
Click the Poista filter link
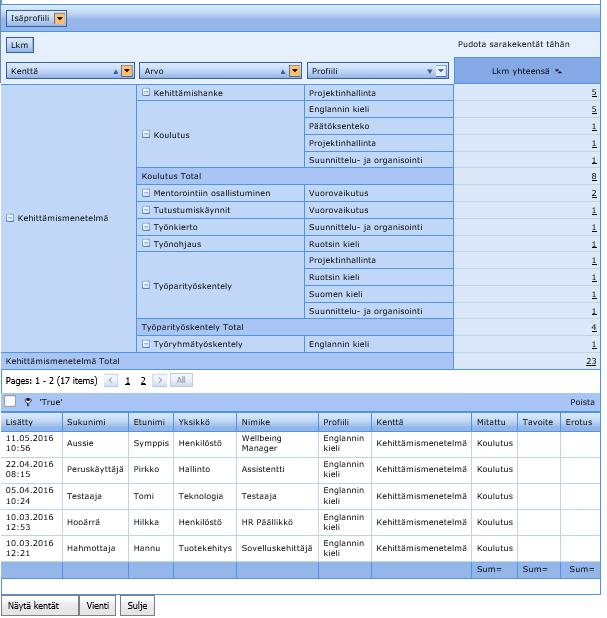(582, 402)
